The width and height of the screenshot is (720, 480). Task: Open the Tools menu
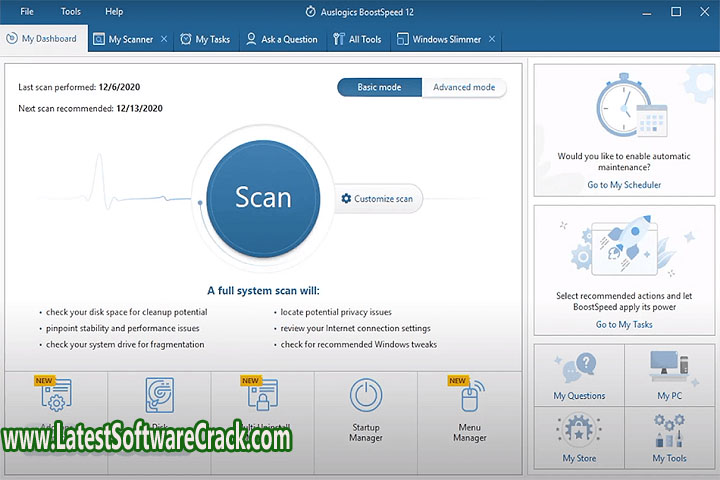(71, 12)
